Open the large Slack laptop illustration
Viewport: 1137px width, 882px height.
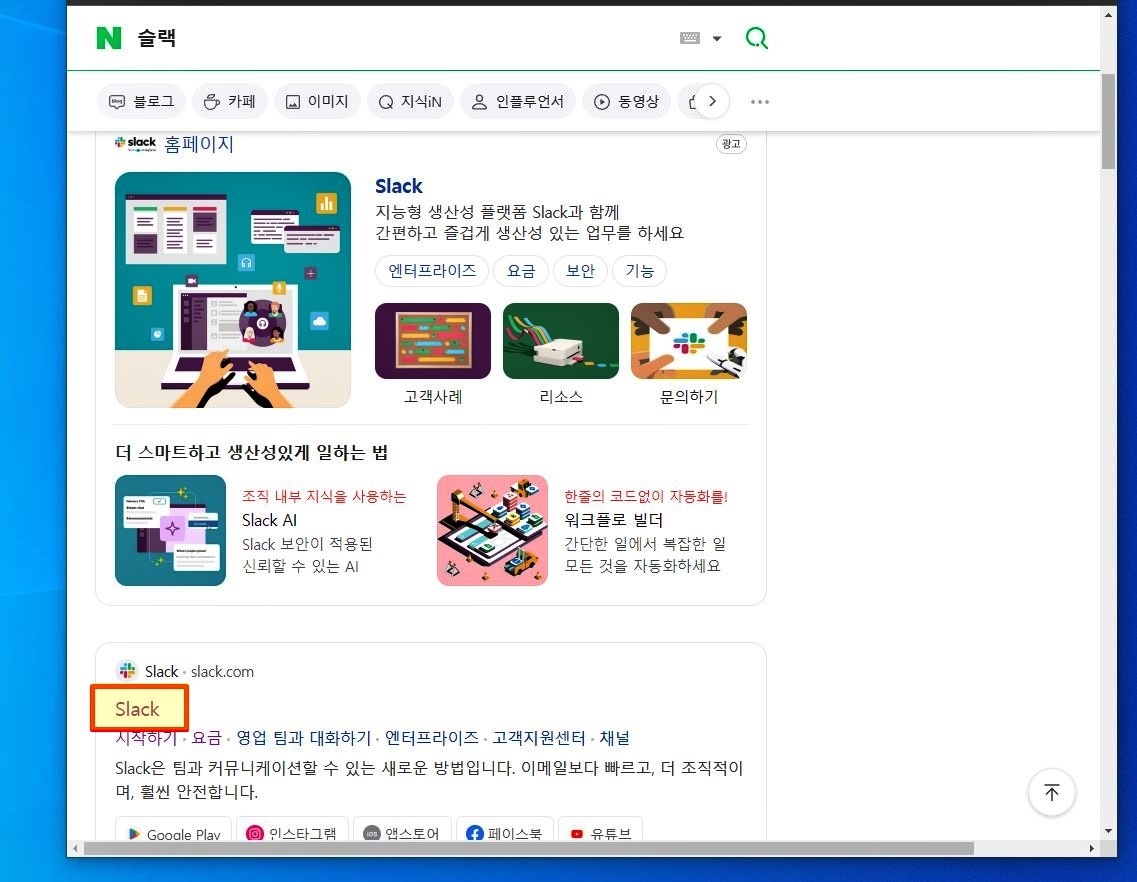click(233, 289)
